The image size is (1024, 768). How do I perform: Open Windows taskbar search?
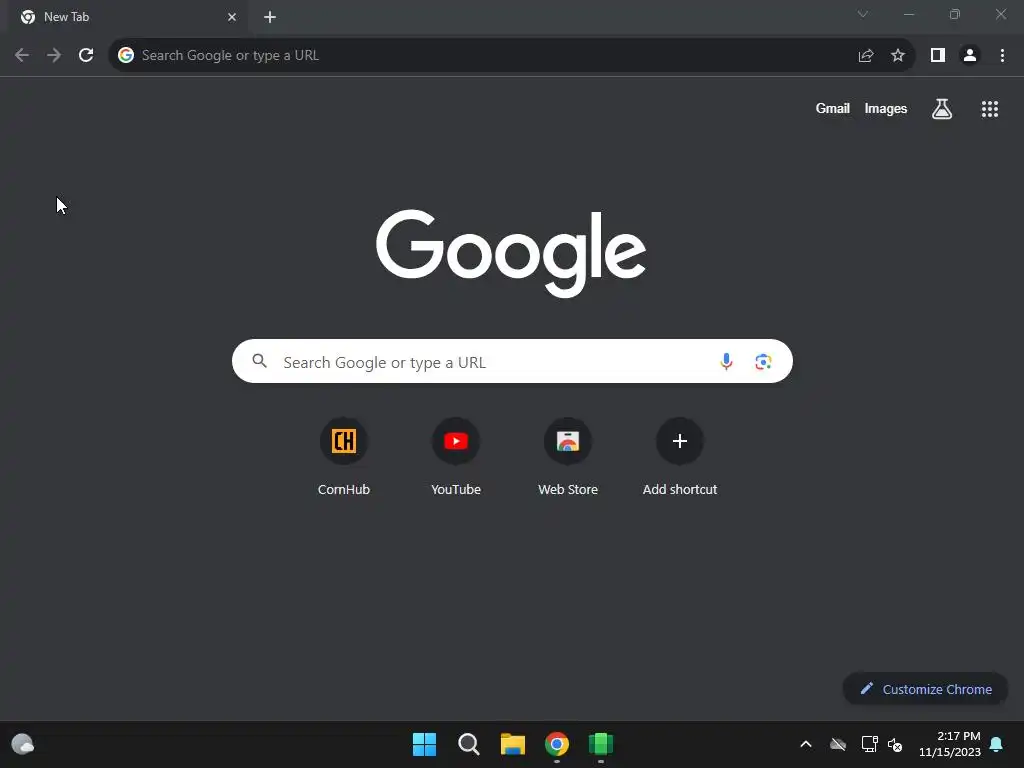(468, 744)
